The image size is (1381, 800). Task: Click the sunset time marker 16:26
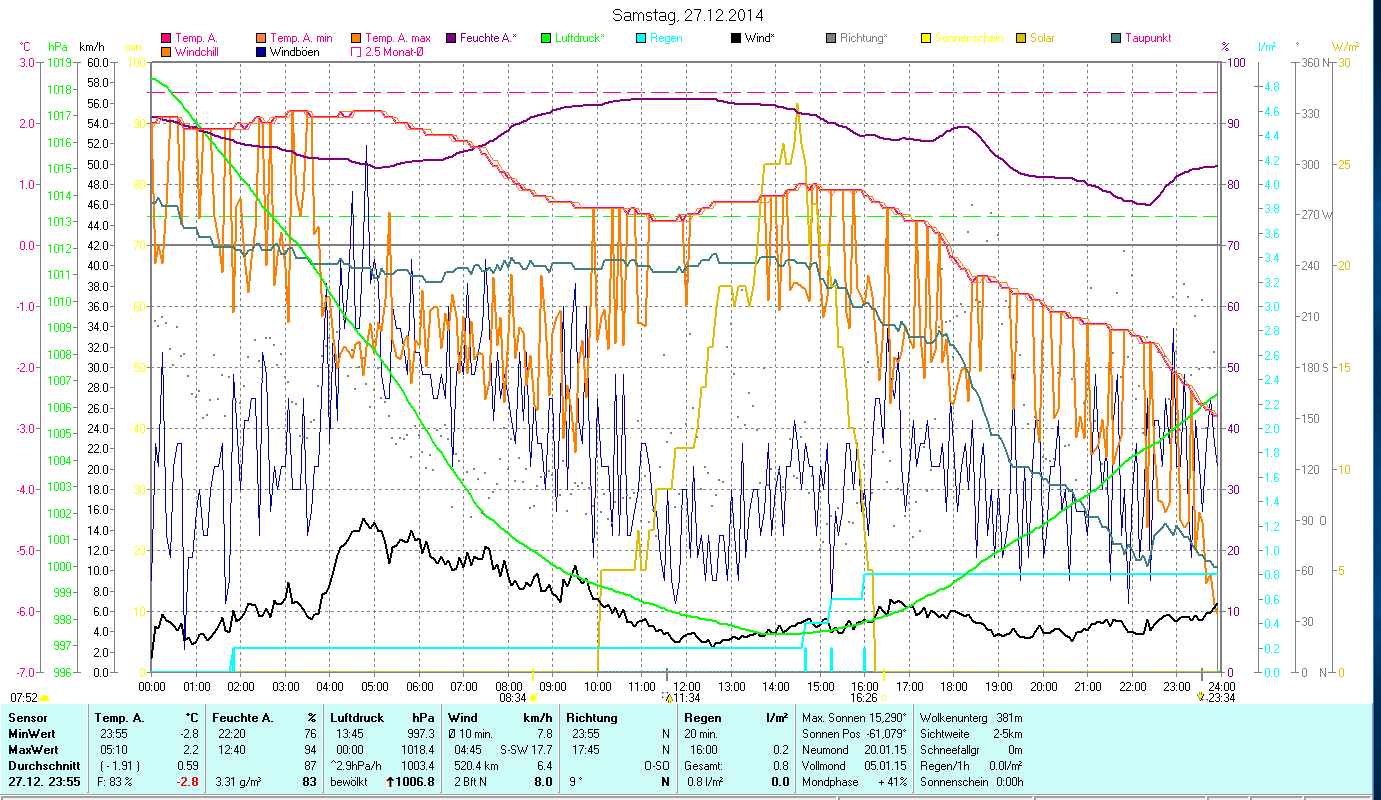tap(864, 698)
